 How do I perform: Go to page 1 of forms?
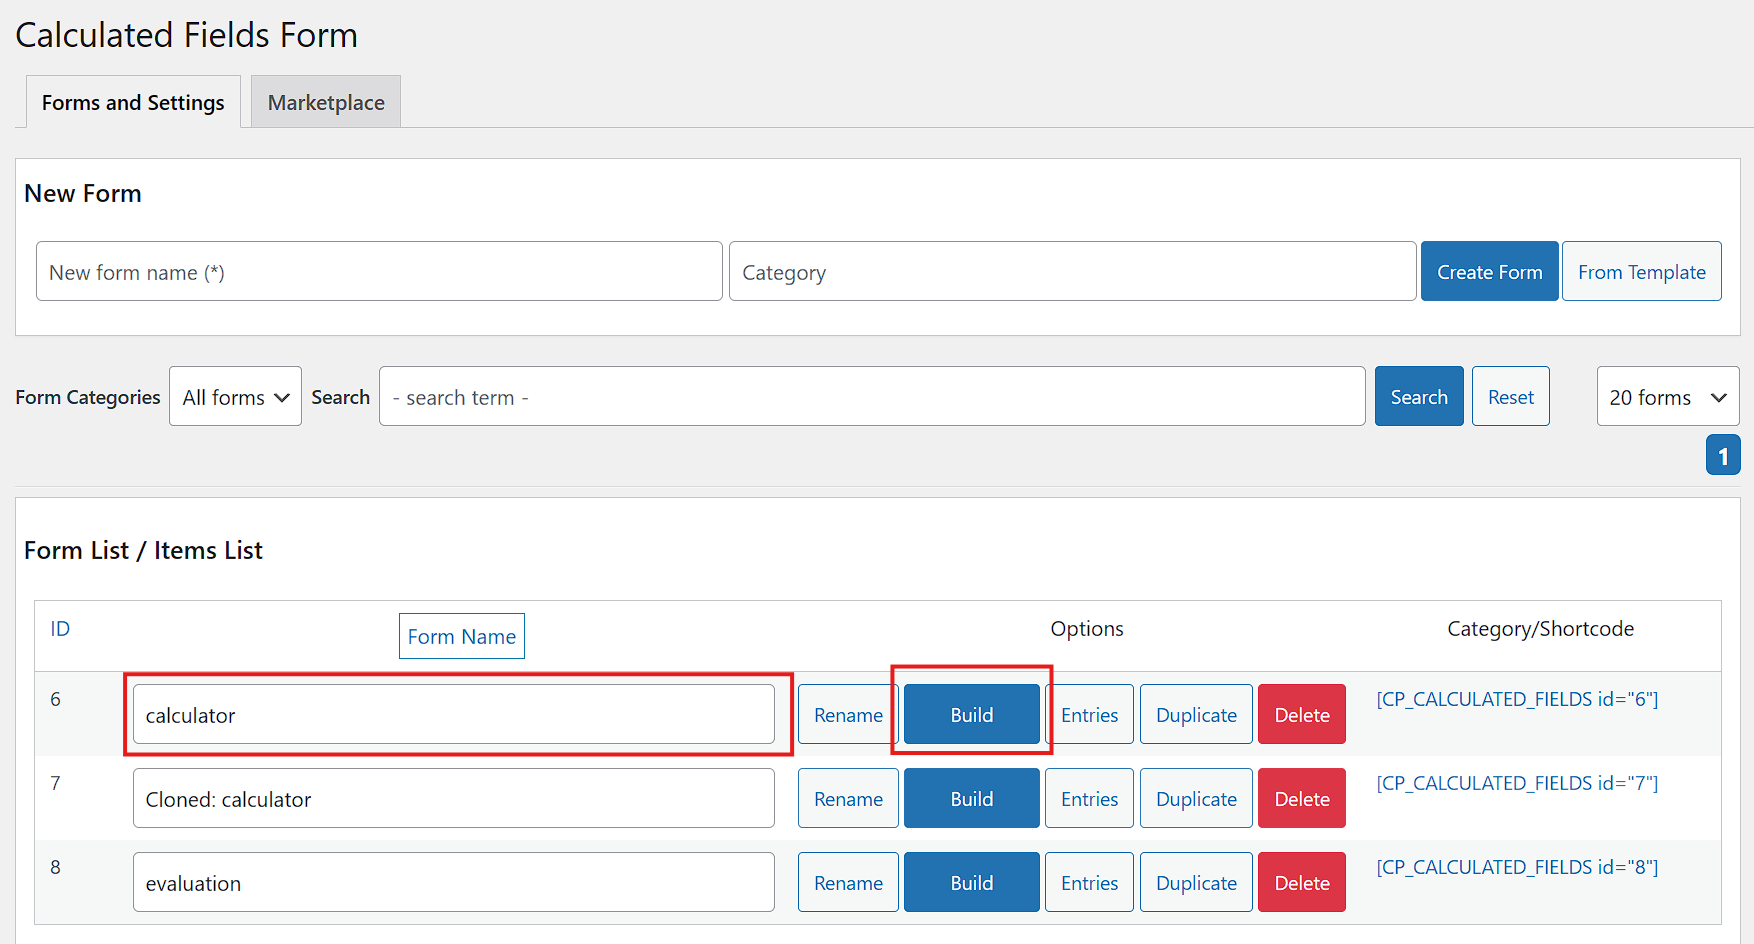pos(1722,456)
